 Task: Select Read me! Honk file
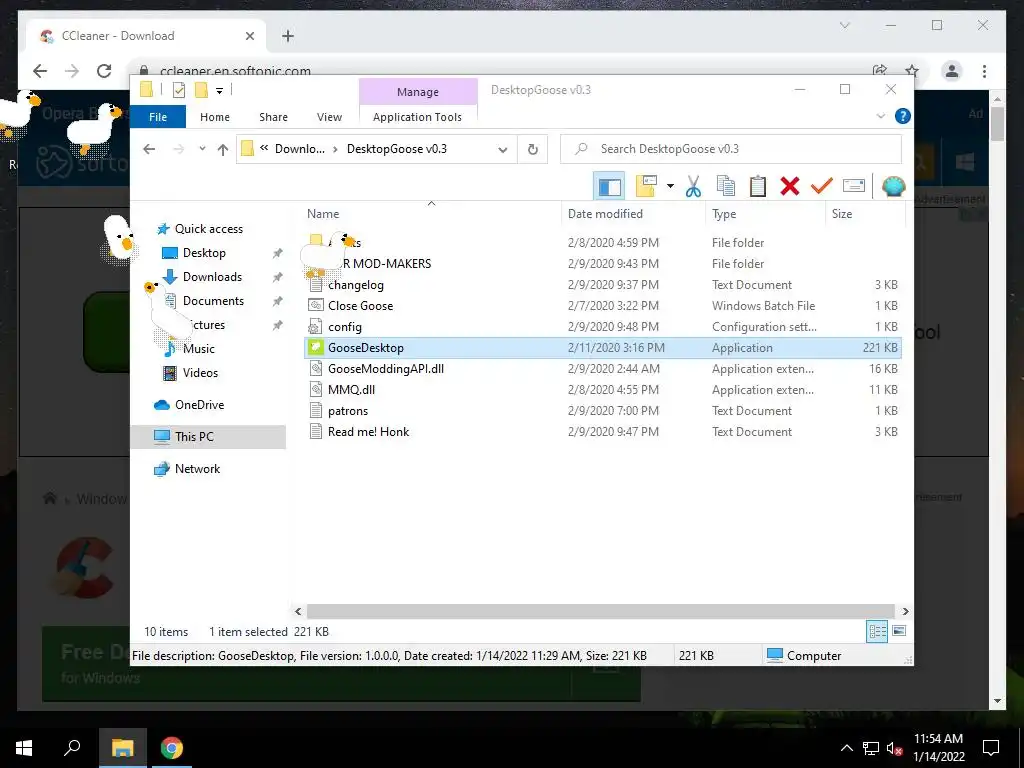click(368, 432)
